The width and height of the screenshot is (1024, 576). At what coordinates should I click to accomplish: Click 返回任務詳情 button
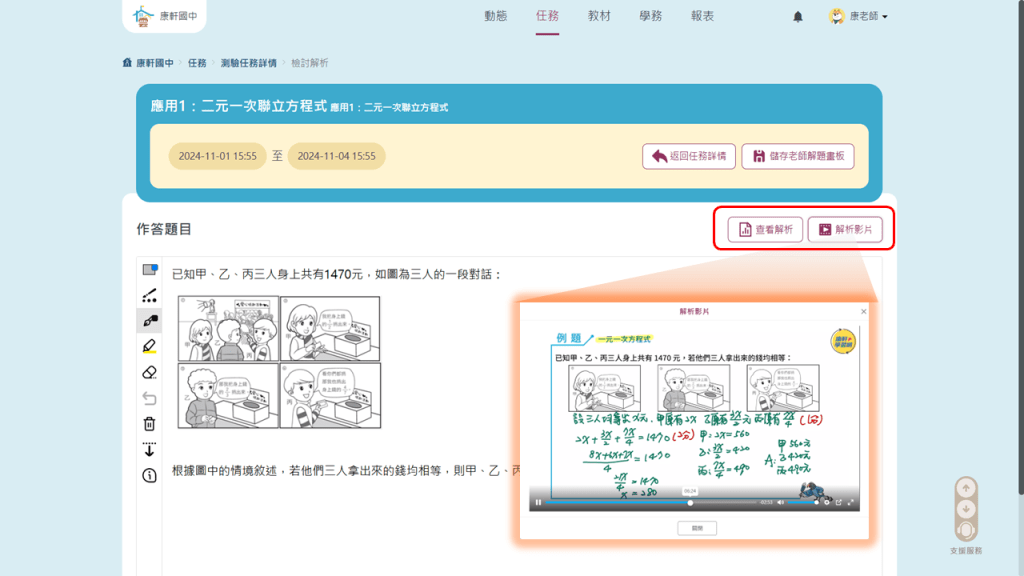tap(689, 157)
